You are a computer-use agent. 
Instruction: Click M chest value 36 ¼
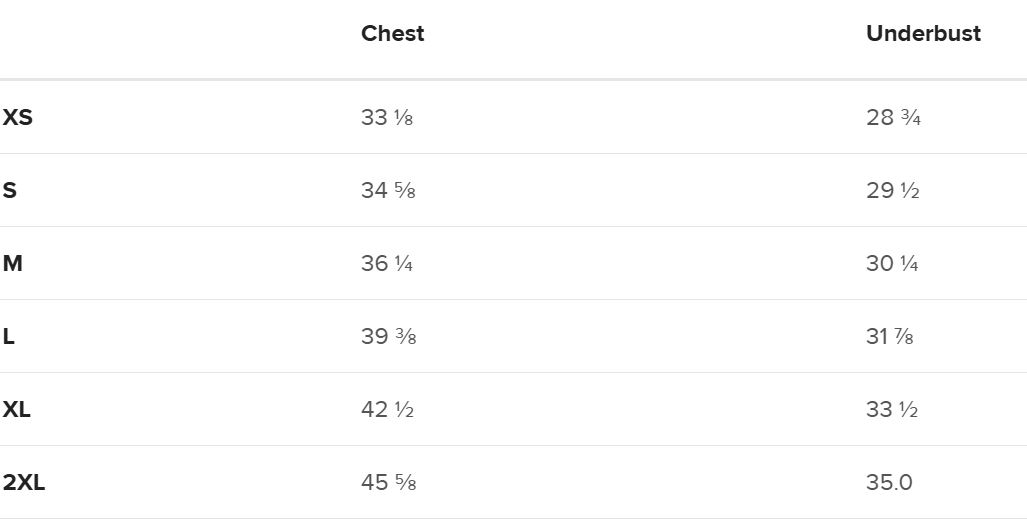point(387,263)
